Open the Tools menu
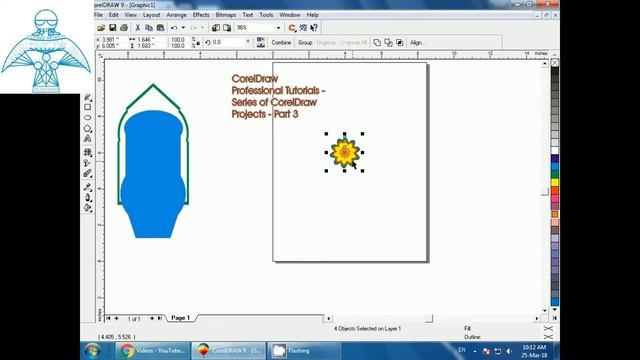The height and width of the screenshot is (360, 640). pyautogui.click(x=266, y=15)
